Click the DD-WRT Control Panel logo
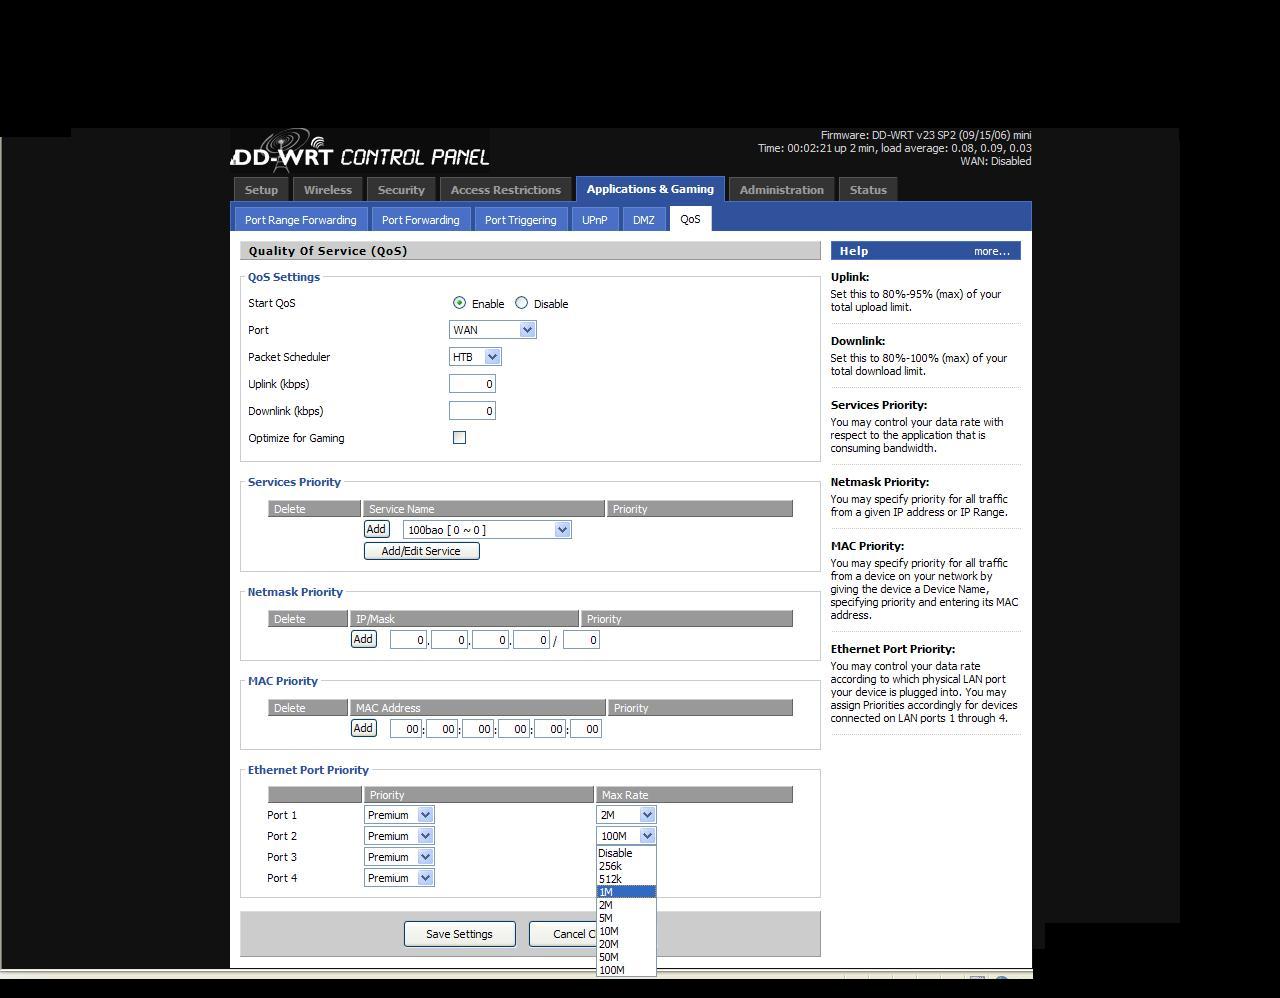Screen dimensions: 1280x998 tap(360, 153)
